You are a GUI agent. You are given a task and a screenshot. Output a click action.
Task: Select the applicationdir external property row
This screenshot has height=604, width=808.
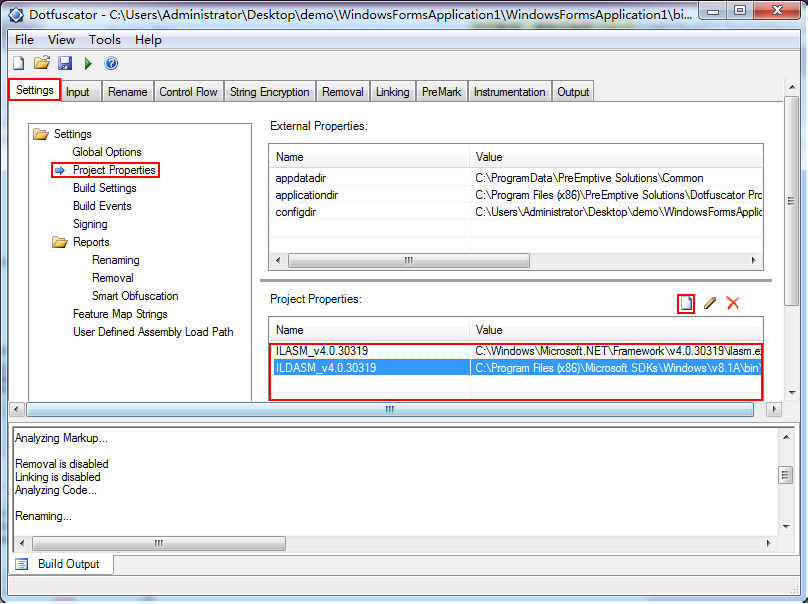(x=516, y=195)
